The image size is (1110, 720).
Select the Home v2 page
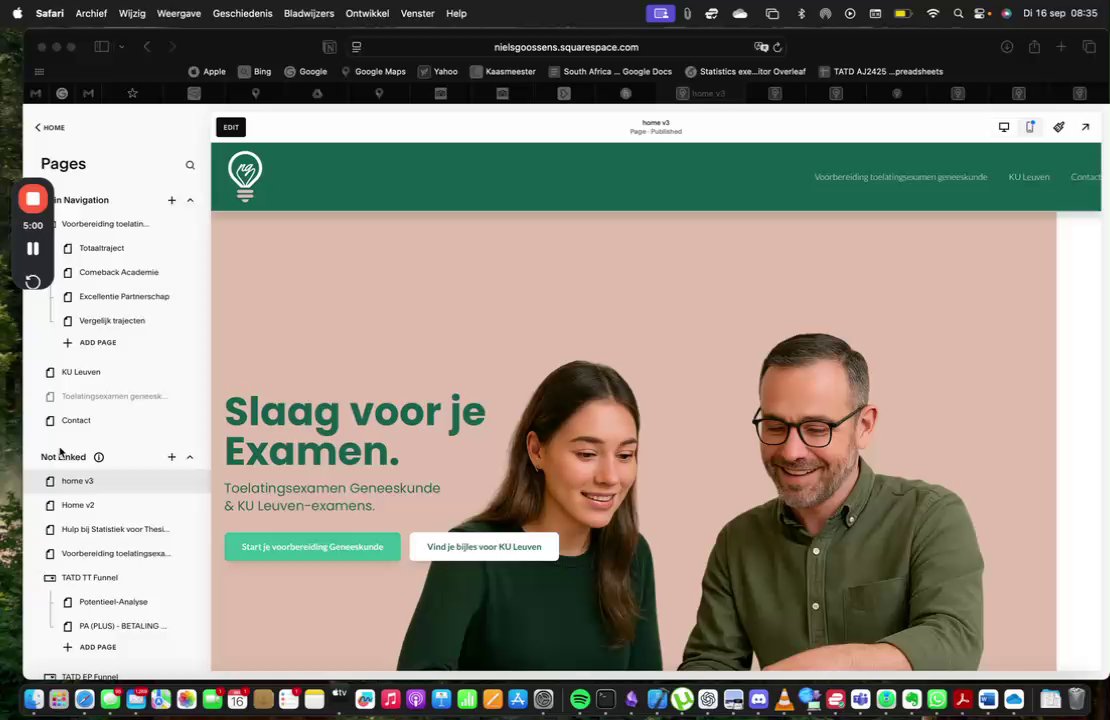(x=77, y=505)
